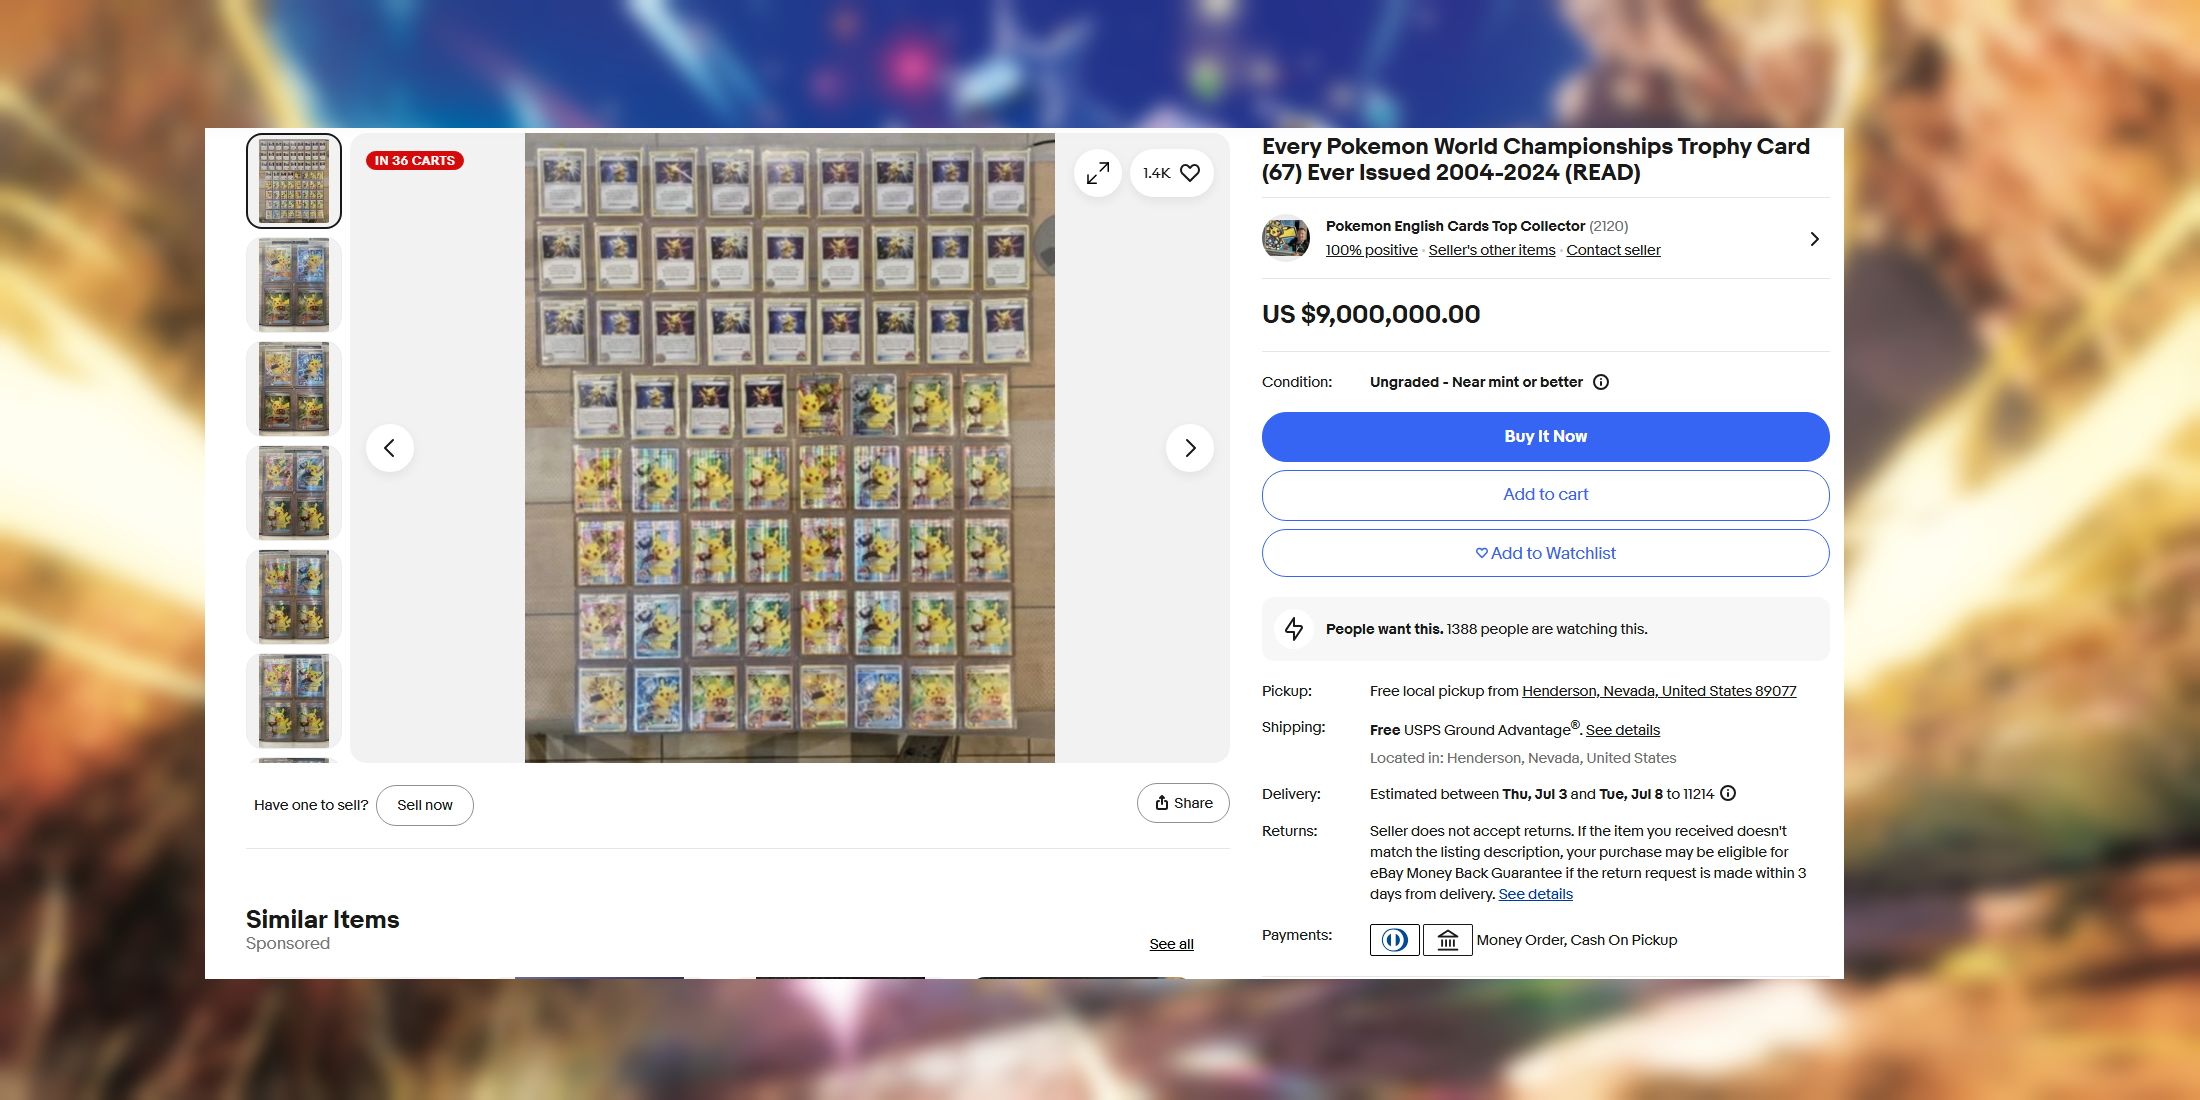Click "Money Order, Cash On Pickup" text
The image size is (2200, 1100).
click(x=1577, y=940)
